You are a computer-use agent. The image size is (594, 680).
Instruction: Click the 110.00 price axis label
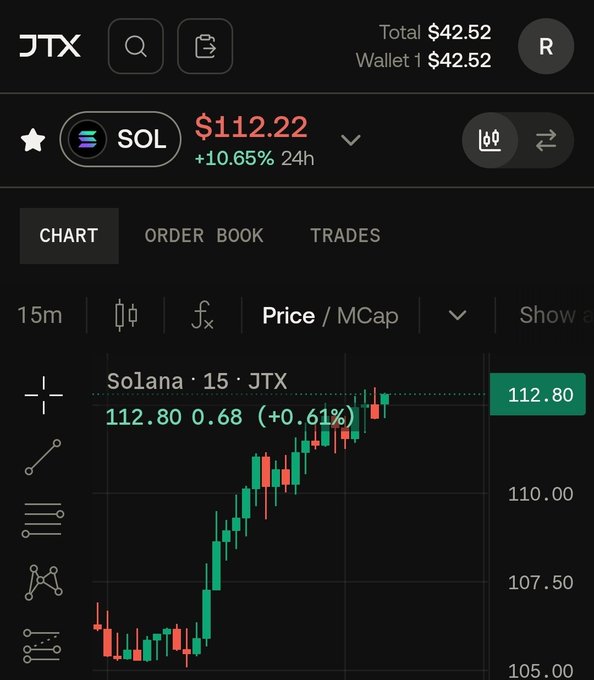coord(540,494)
